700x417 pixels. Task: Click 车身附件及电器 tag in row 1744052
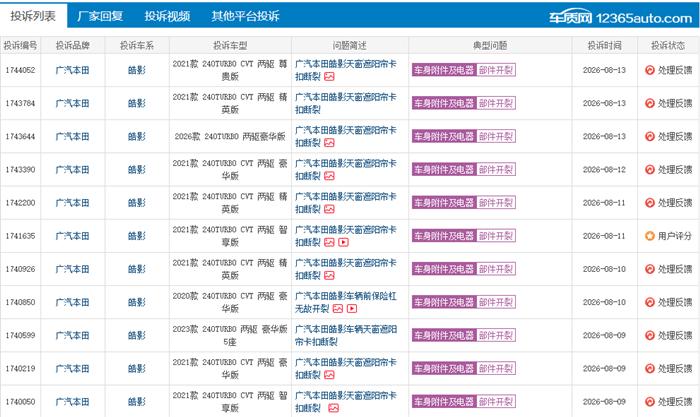click(444, 70)
